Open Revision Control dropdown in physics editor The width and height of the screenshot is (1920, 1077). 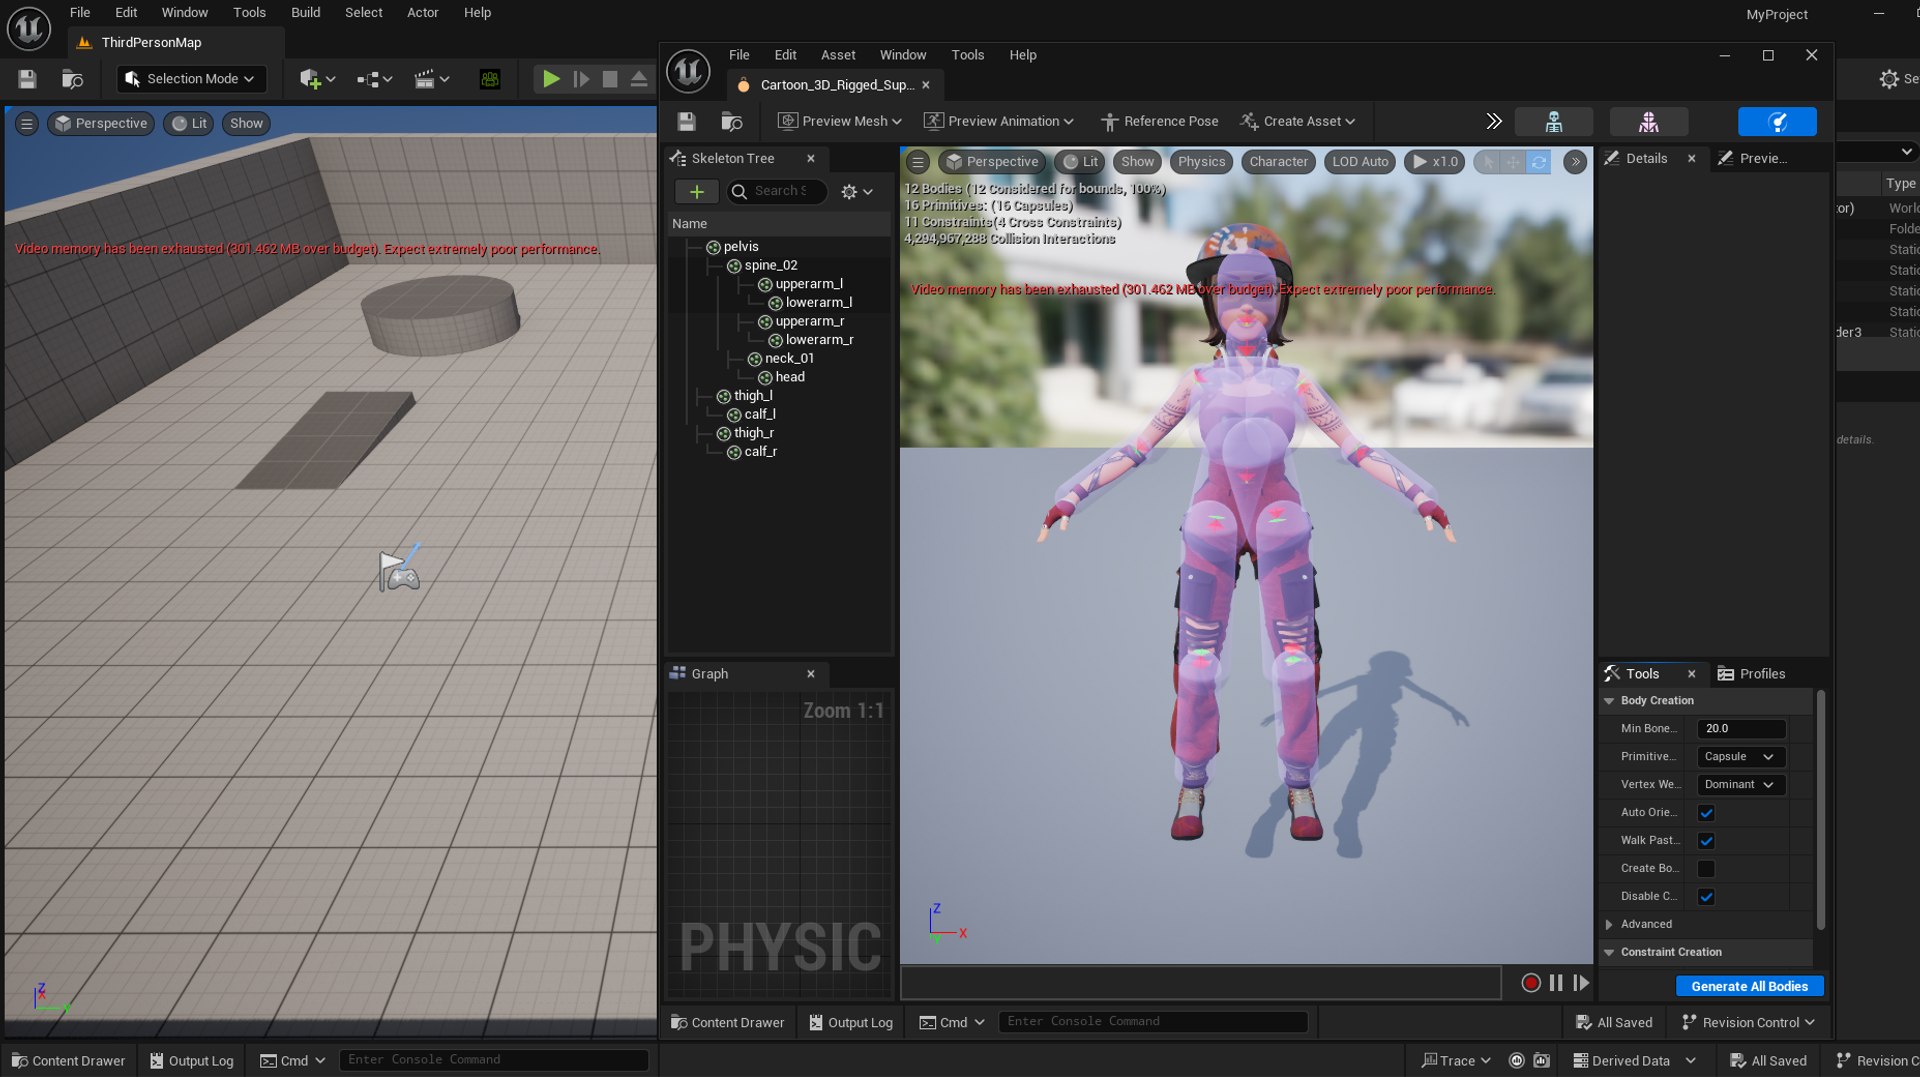[x=1748, y=1022]
